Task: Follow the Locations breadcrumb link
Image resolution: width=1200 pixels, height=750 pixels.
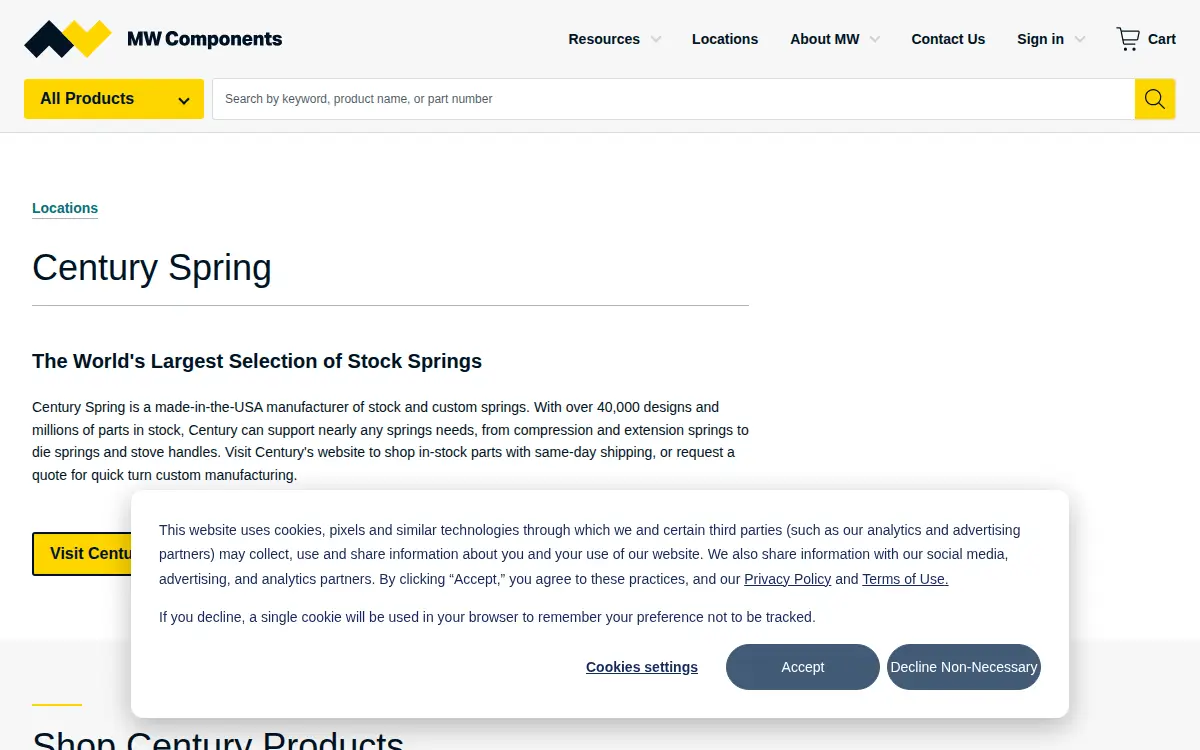Action: coord(65,208)
